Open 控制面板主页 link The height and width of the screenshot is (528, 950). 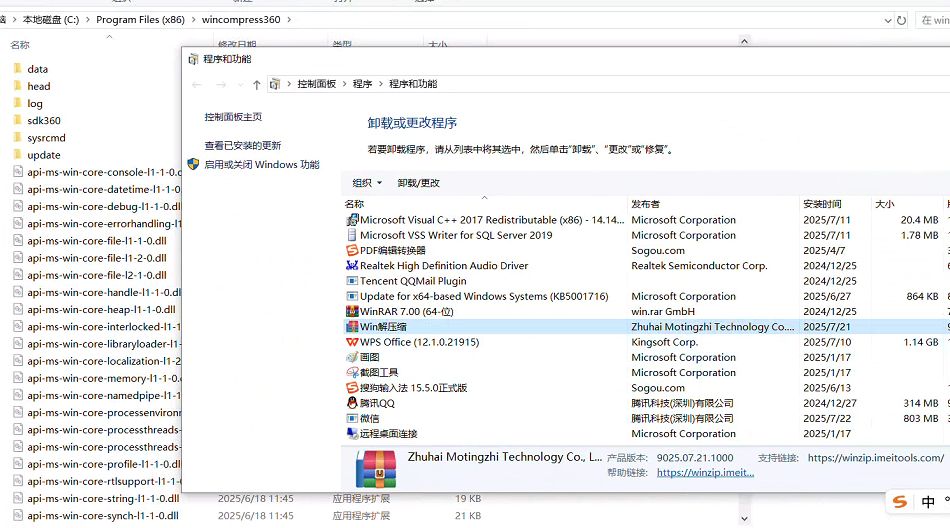point(233,117)
